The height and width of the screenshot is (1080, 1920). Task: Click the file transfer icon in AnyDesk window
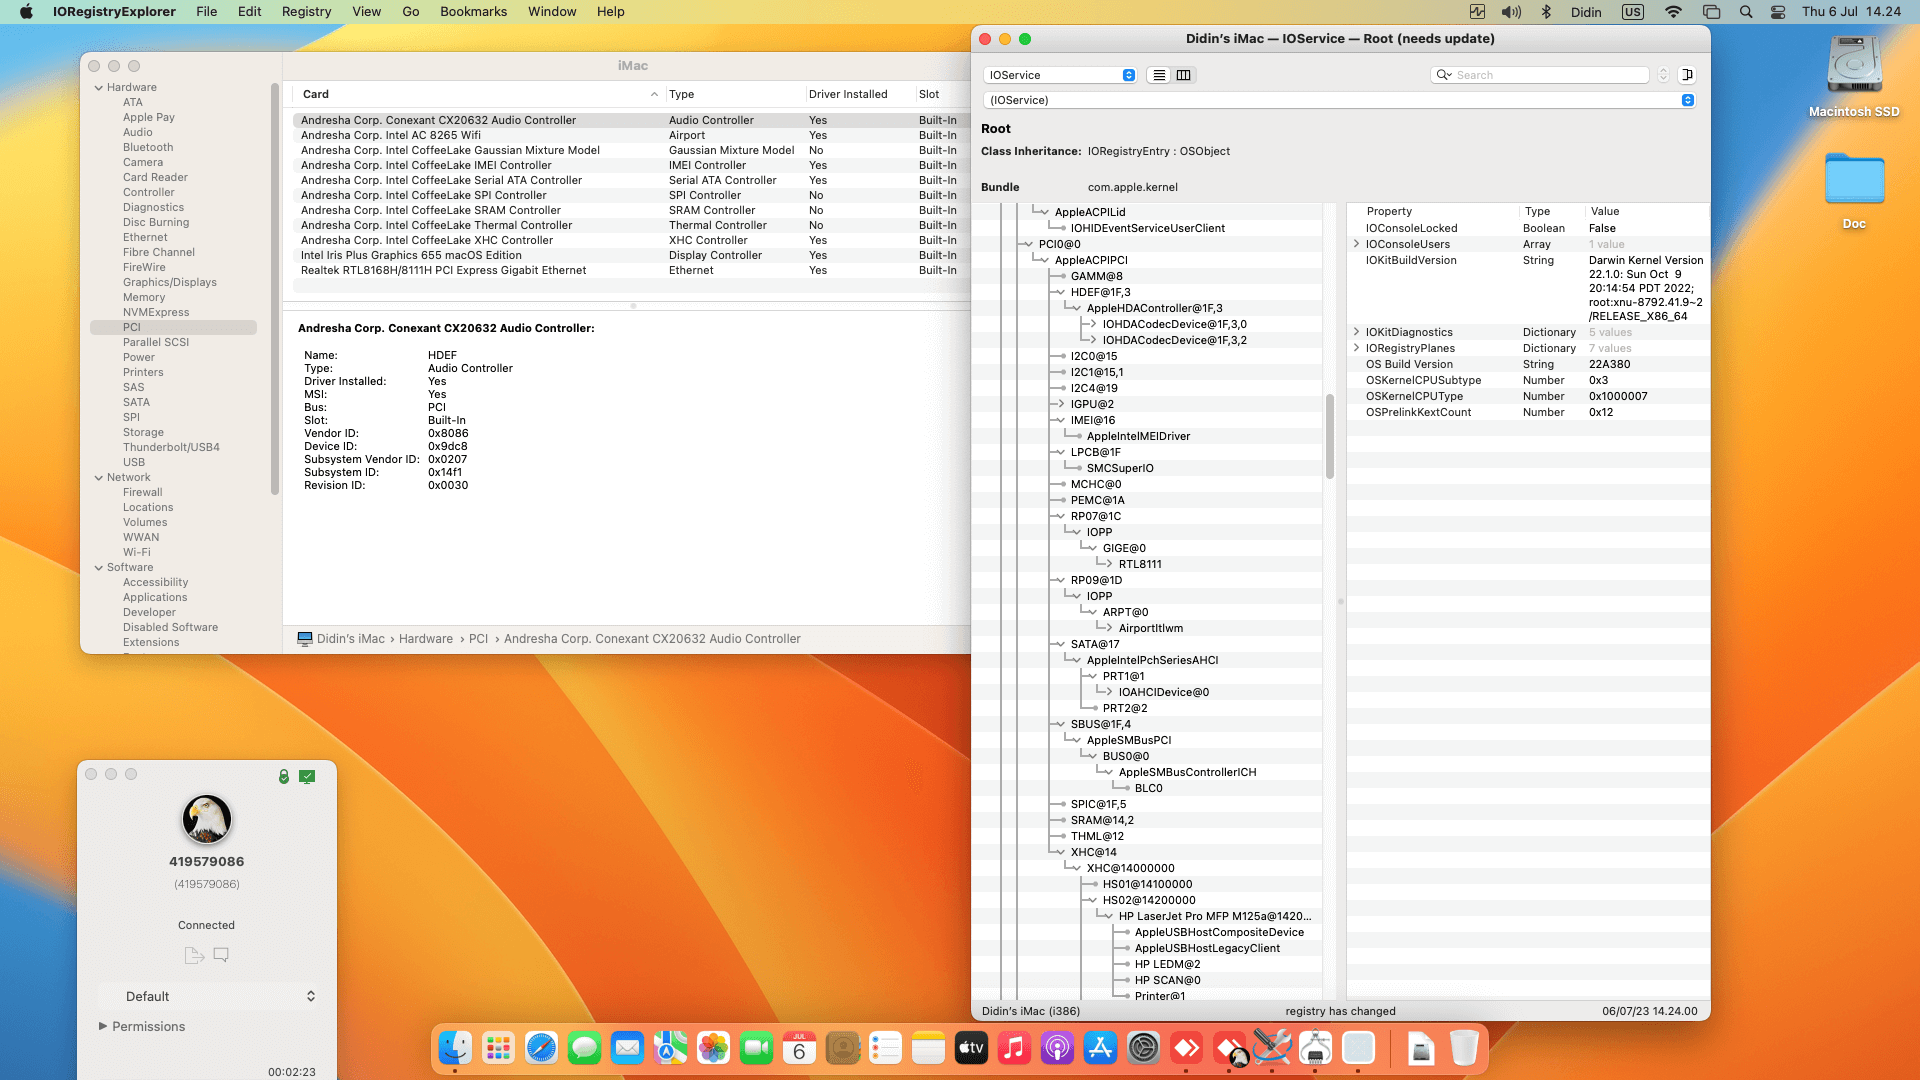(x=193, y=955)
